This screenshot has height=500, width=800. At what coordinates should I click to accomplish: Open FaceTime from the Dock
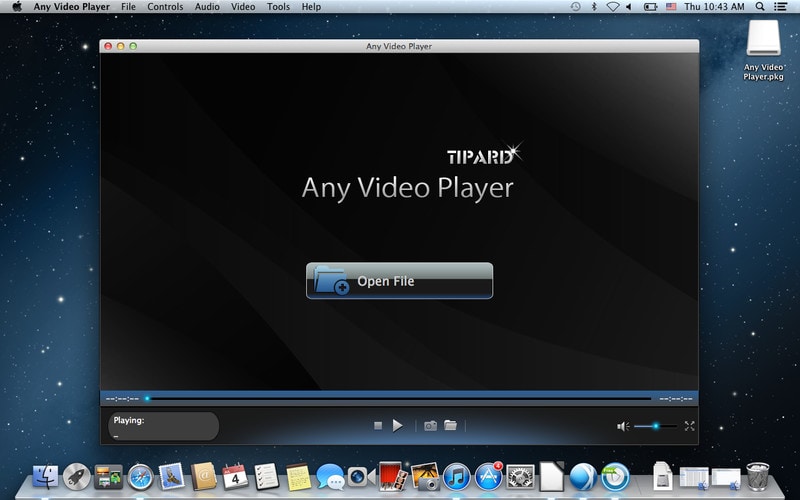point(361,477)
